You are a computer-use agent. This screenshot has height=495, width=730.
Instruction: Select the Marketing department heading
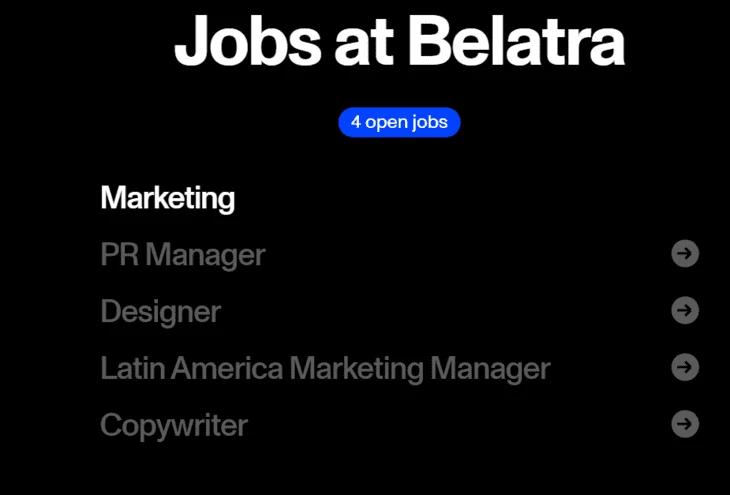[x=168, y=198]
